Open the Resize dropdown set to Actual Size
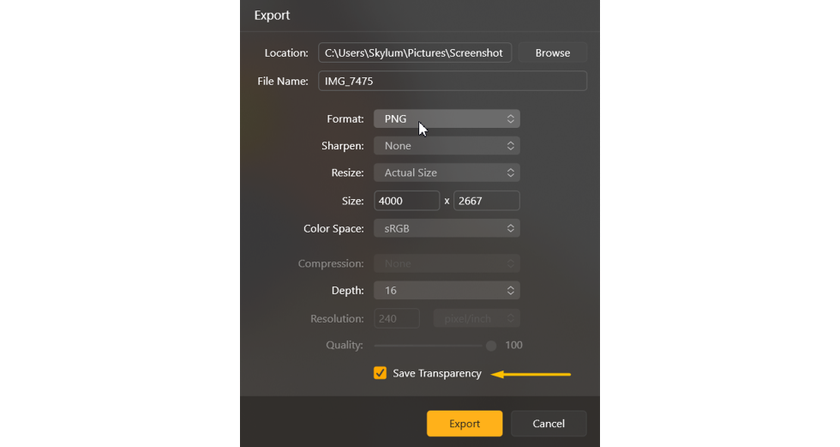840x447 pixels. point(447,173)
